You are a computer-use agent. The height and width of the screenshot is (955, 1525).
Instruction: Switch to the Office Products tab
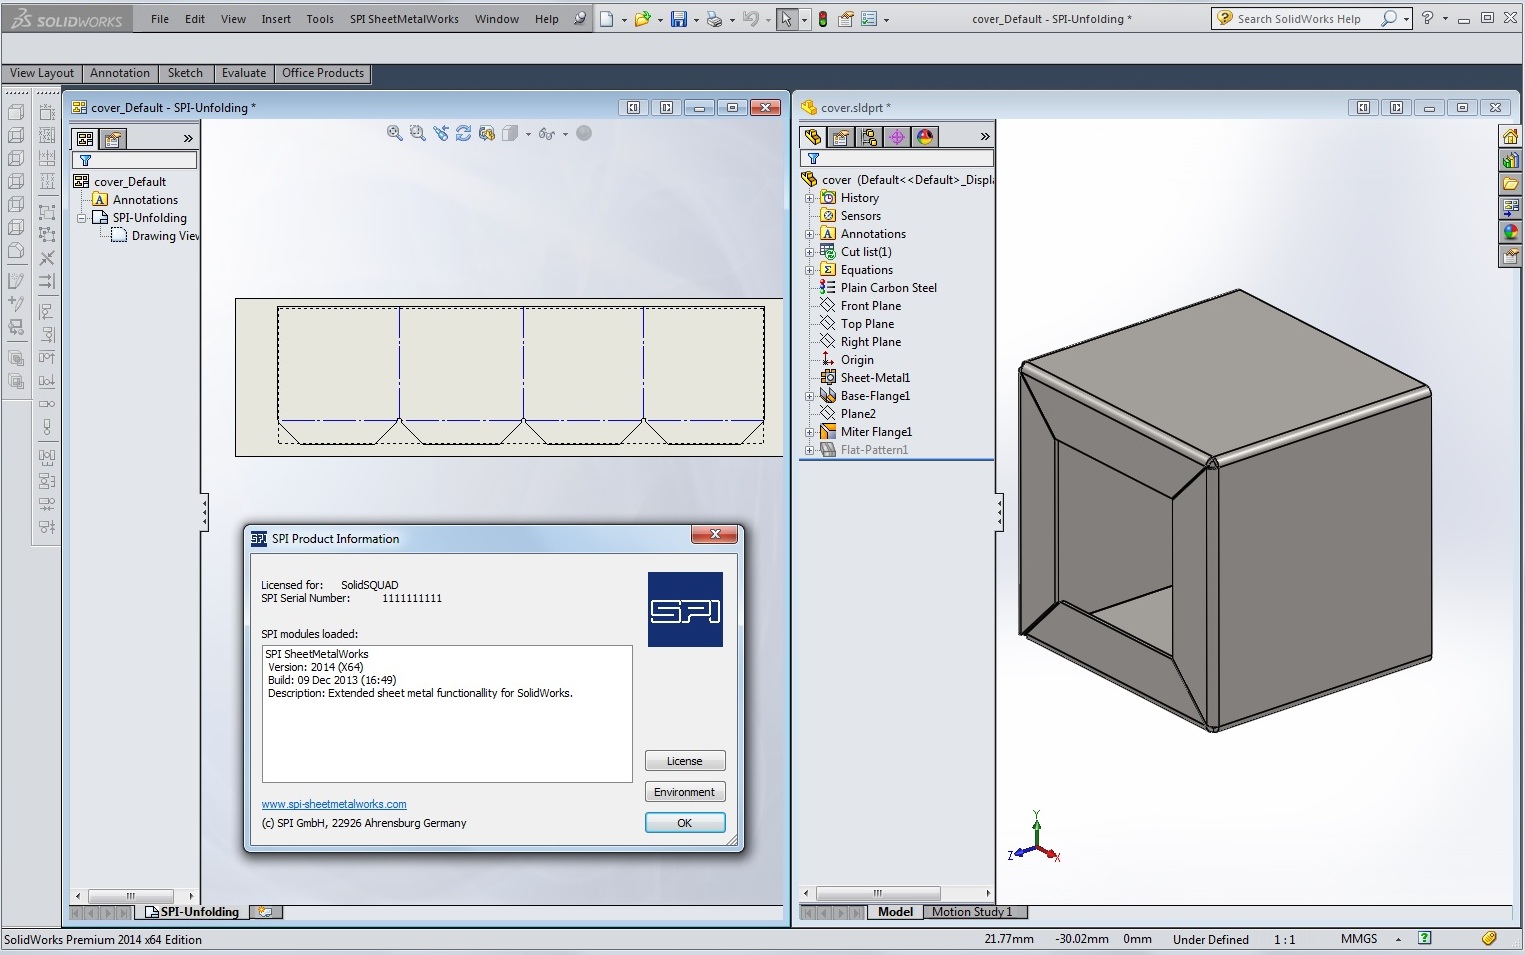click(x=323, y=73)
